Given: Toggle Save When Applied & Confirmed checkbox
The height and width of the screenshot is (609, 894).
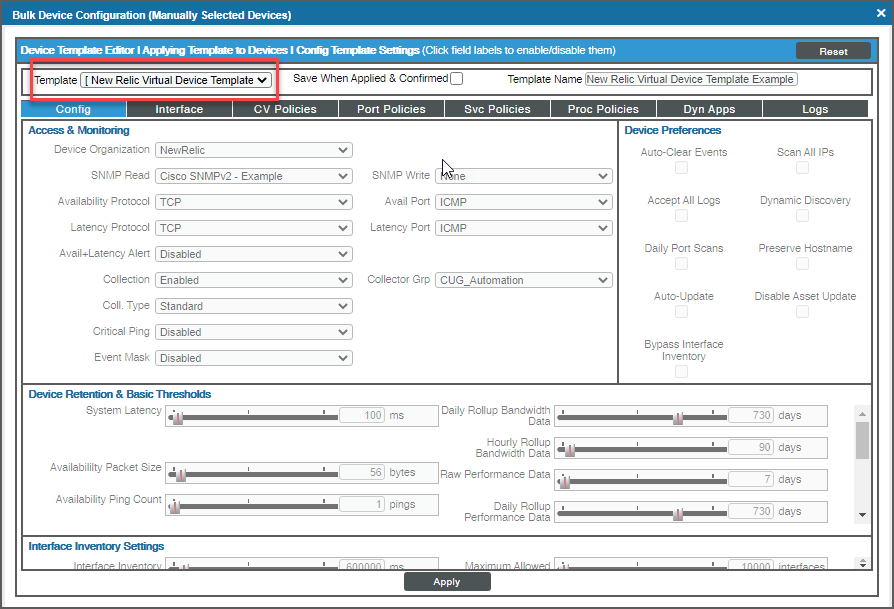Looking at the screenshot, I should (457, 79).
